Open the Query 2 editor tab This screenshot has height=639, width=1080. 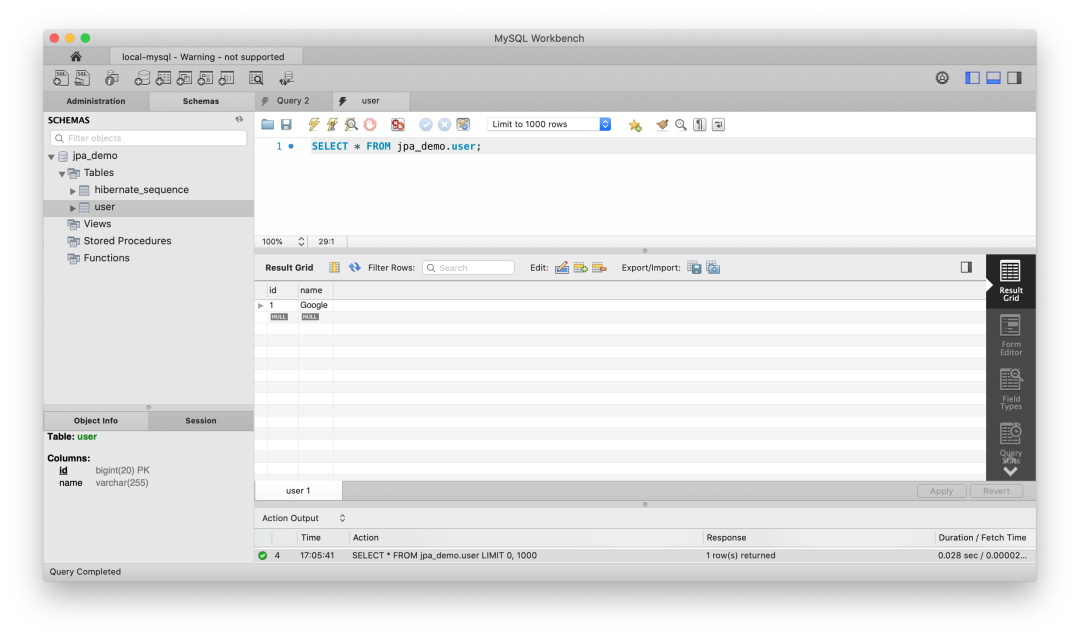[x=293, y=101]
